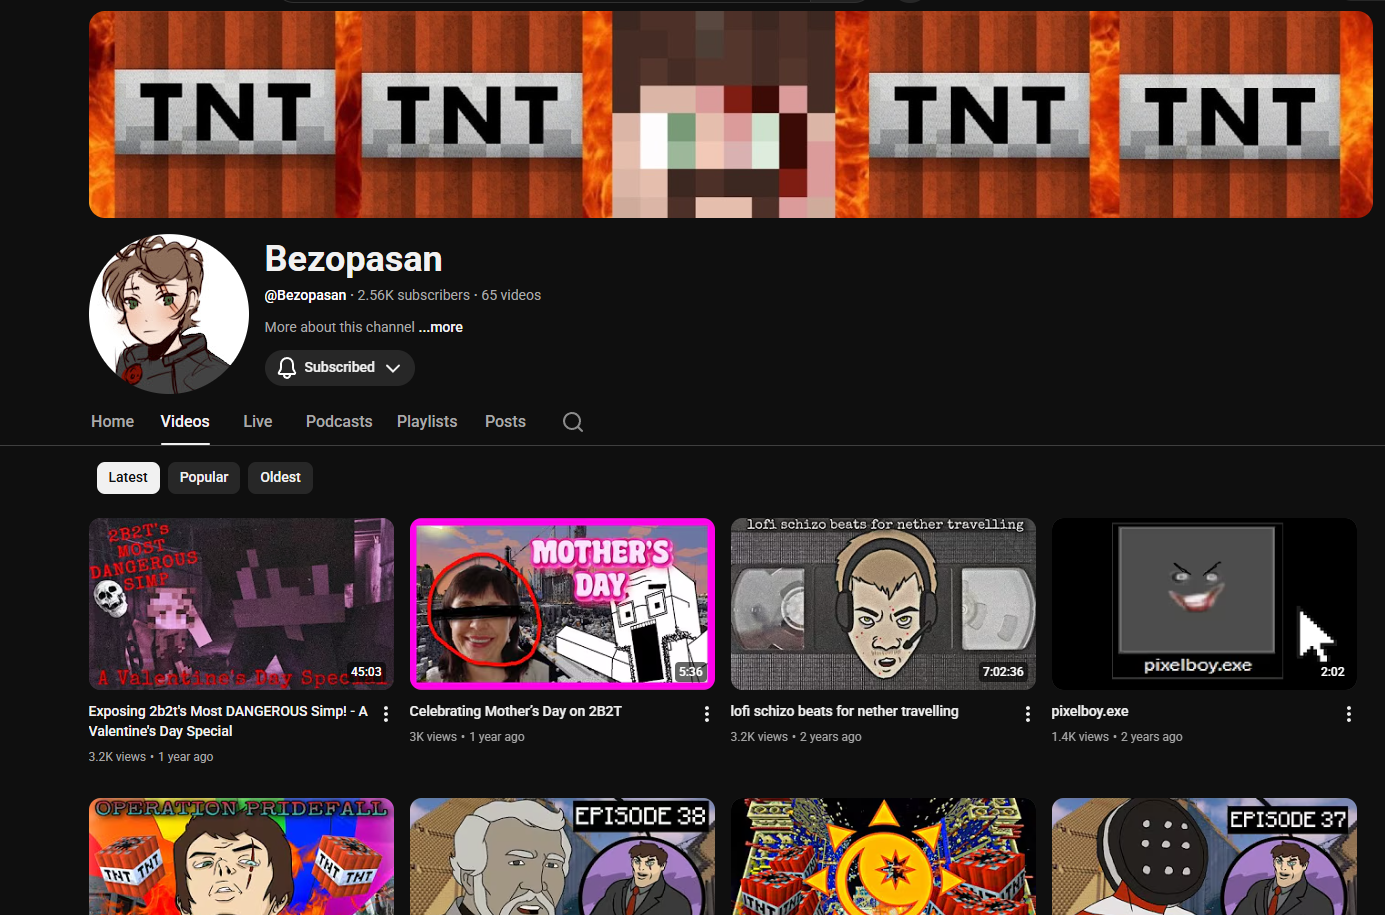Search this channel with the magnifier icon
This screenshot has width=1385, height=915.
point(573,422)
